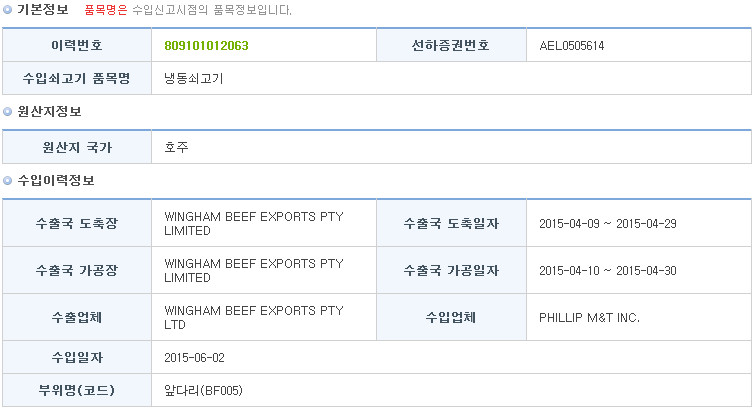Viewport: 754px width, 409px height.
Task: Click the processing date range 2015-04-10 ~ 2015-04-30
Action: [608, 271]
